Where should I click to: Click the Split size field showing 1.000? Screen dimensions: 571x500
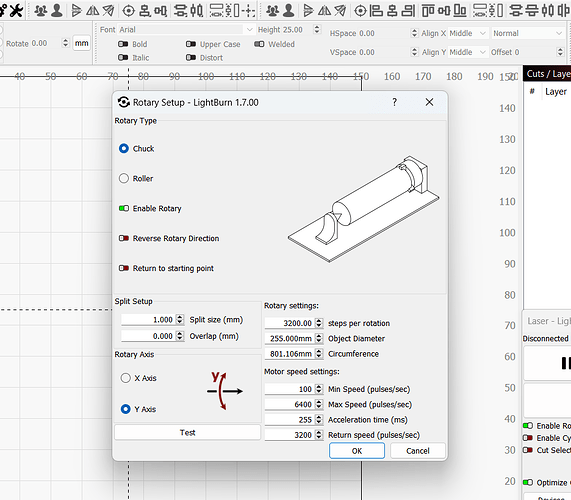pos(149,319)
